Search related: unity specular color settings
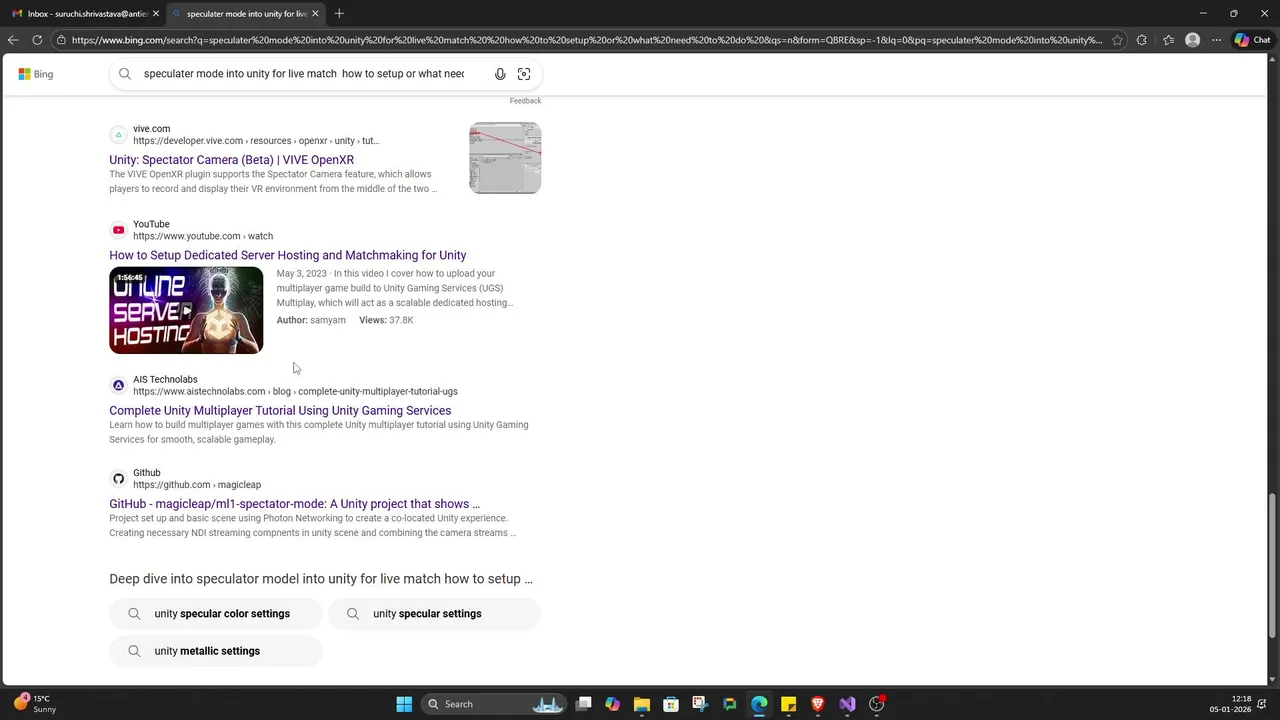 coord(216,614)
